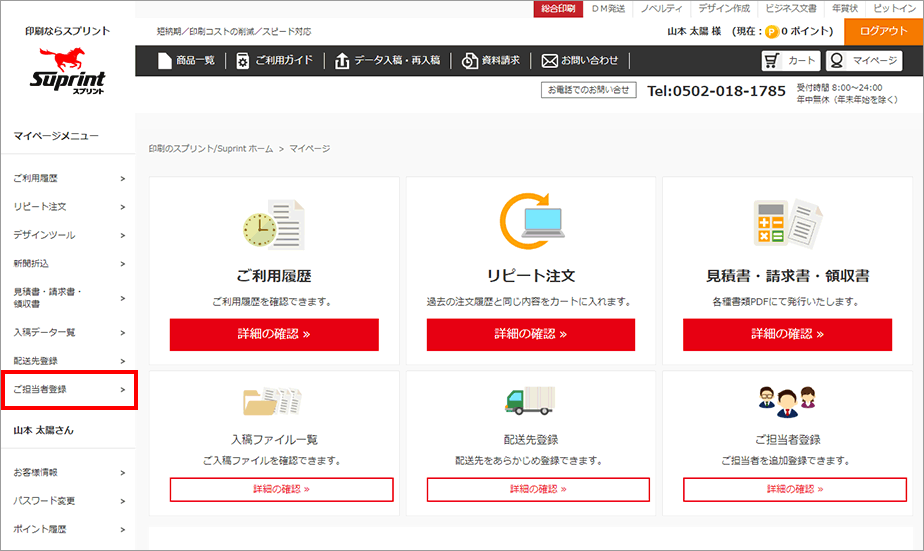Select the 総合印刷 top tab
The height and width of the screenshot is (551, 924).
pyautogui.click(x=558, y=9)
